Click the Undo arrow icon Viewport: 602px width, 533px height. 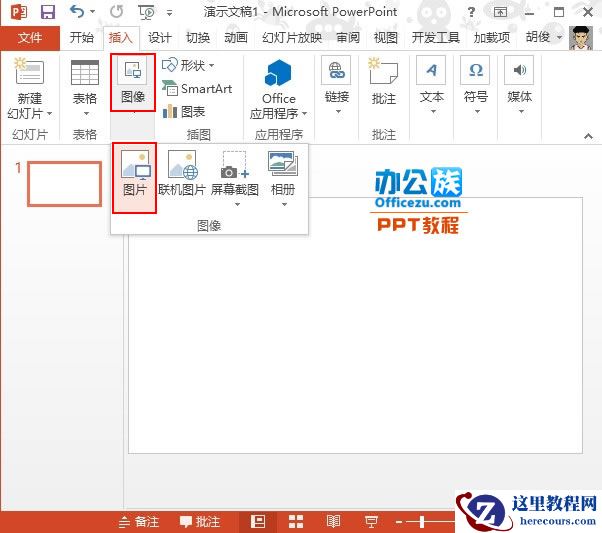tap(77, 12)
